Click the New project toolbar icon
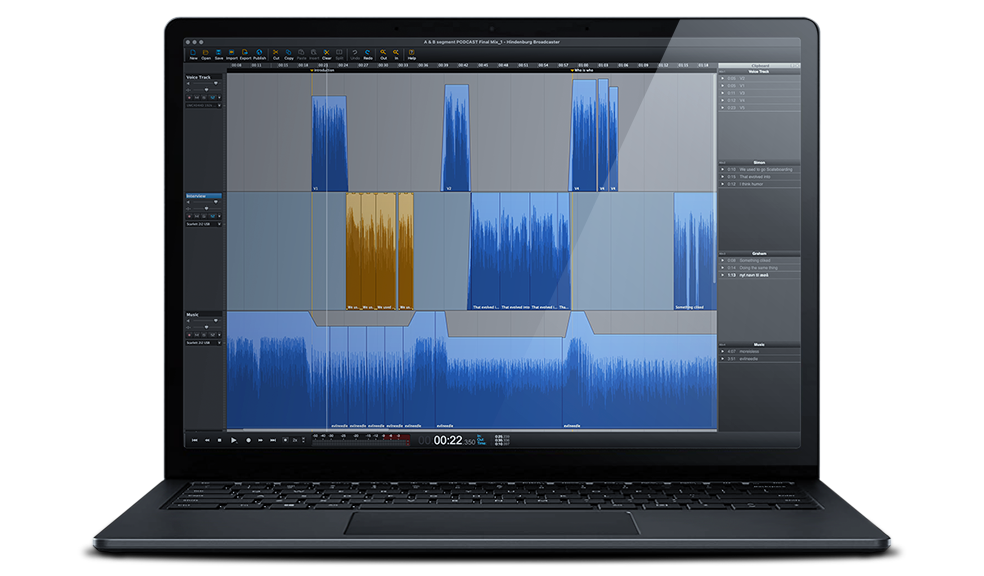The height and width of the screenshot is (576, 984). click(194, 53)
